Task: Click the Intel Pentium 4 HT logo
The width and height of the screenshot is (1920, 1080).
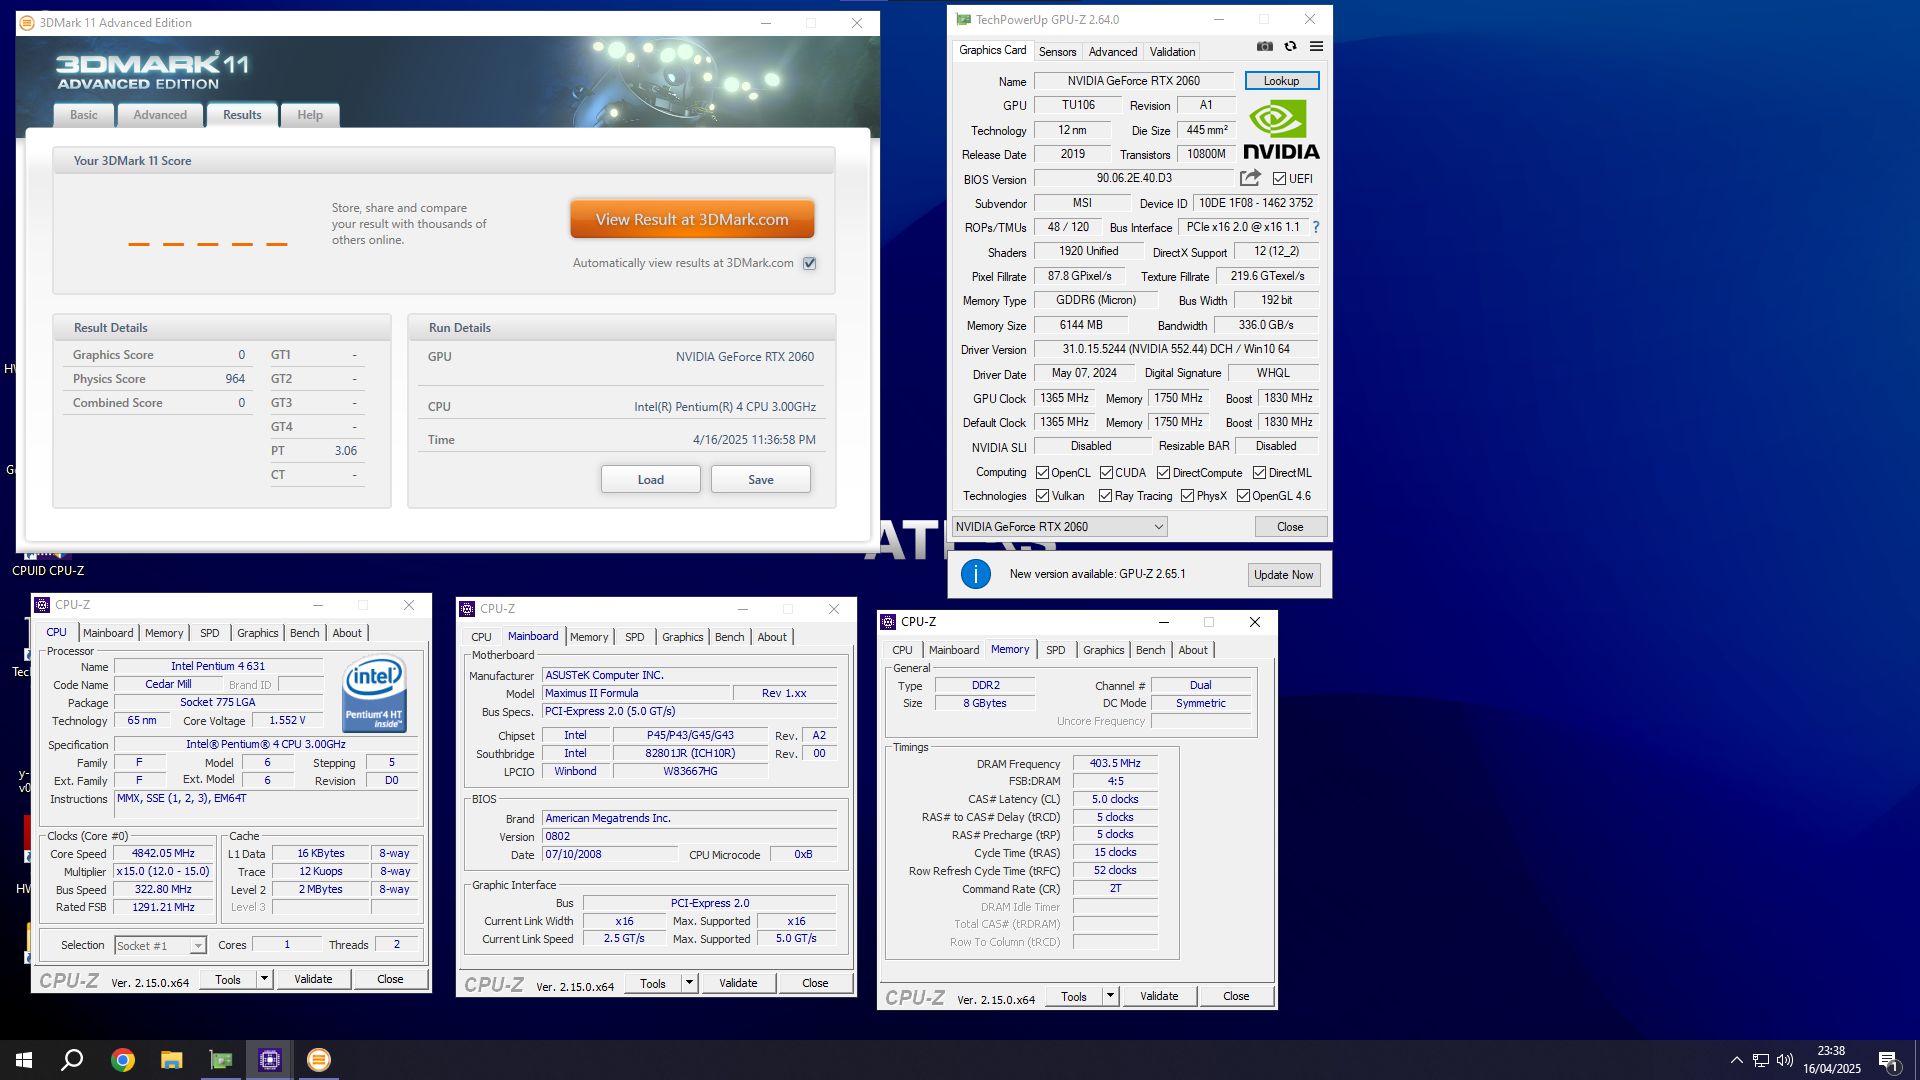Action: [x=375, y=693]
